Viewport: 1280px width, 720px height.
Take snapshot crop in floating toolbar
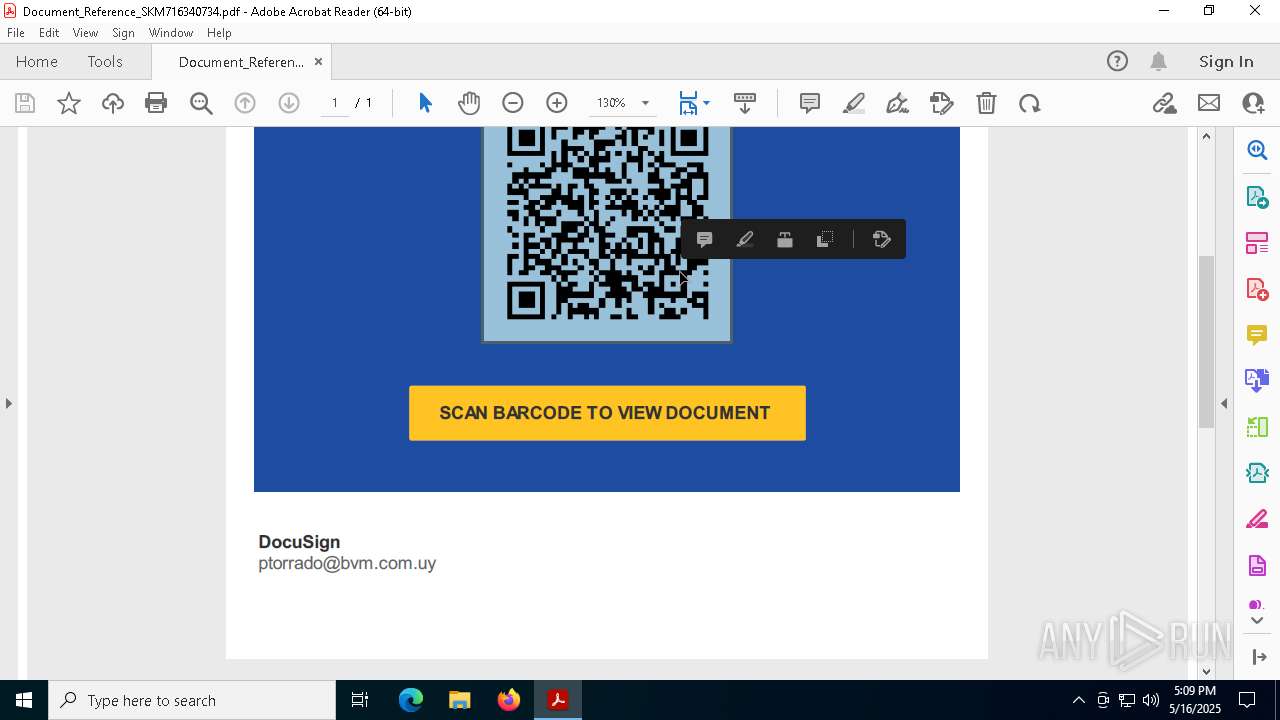coord(825,239)
